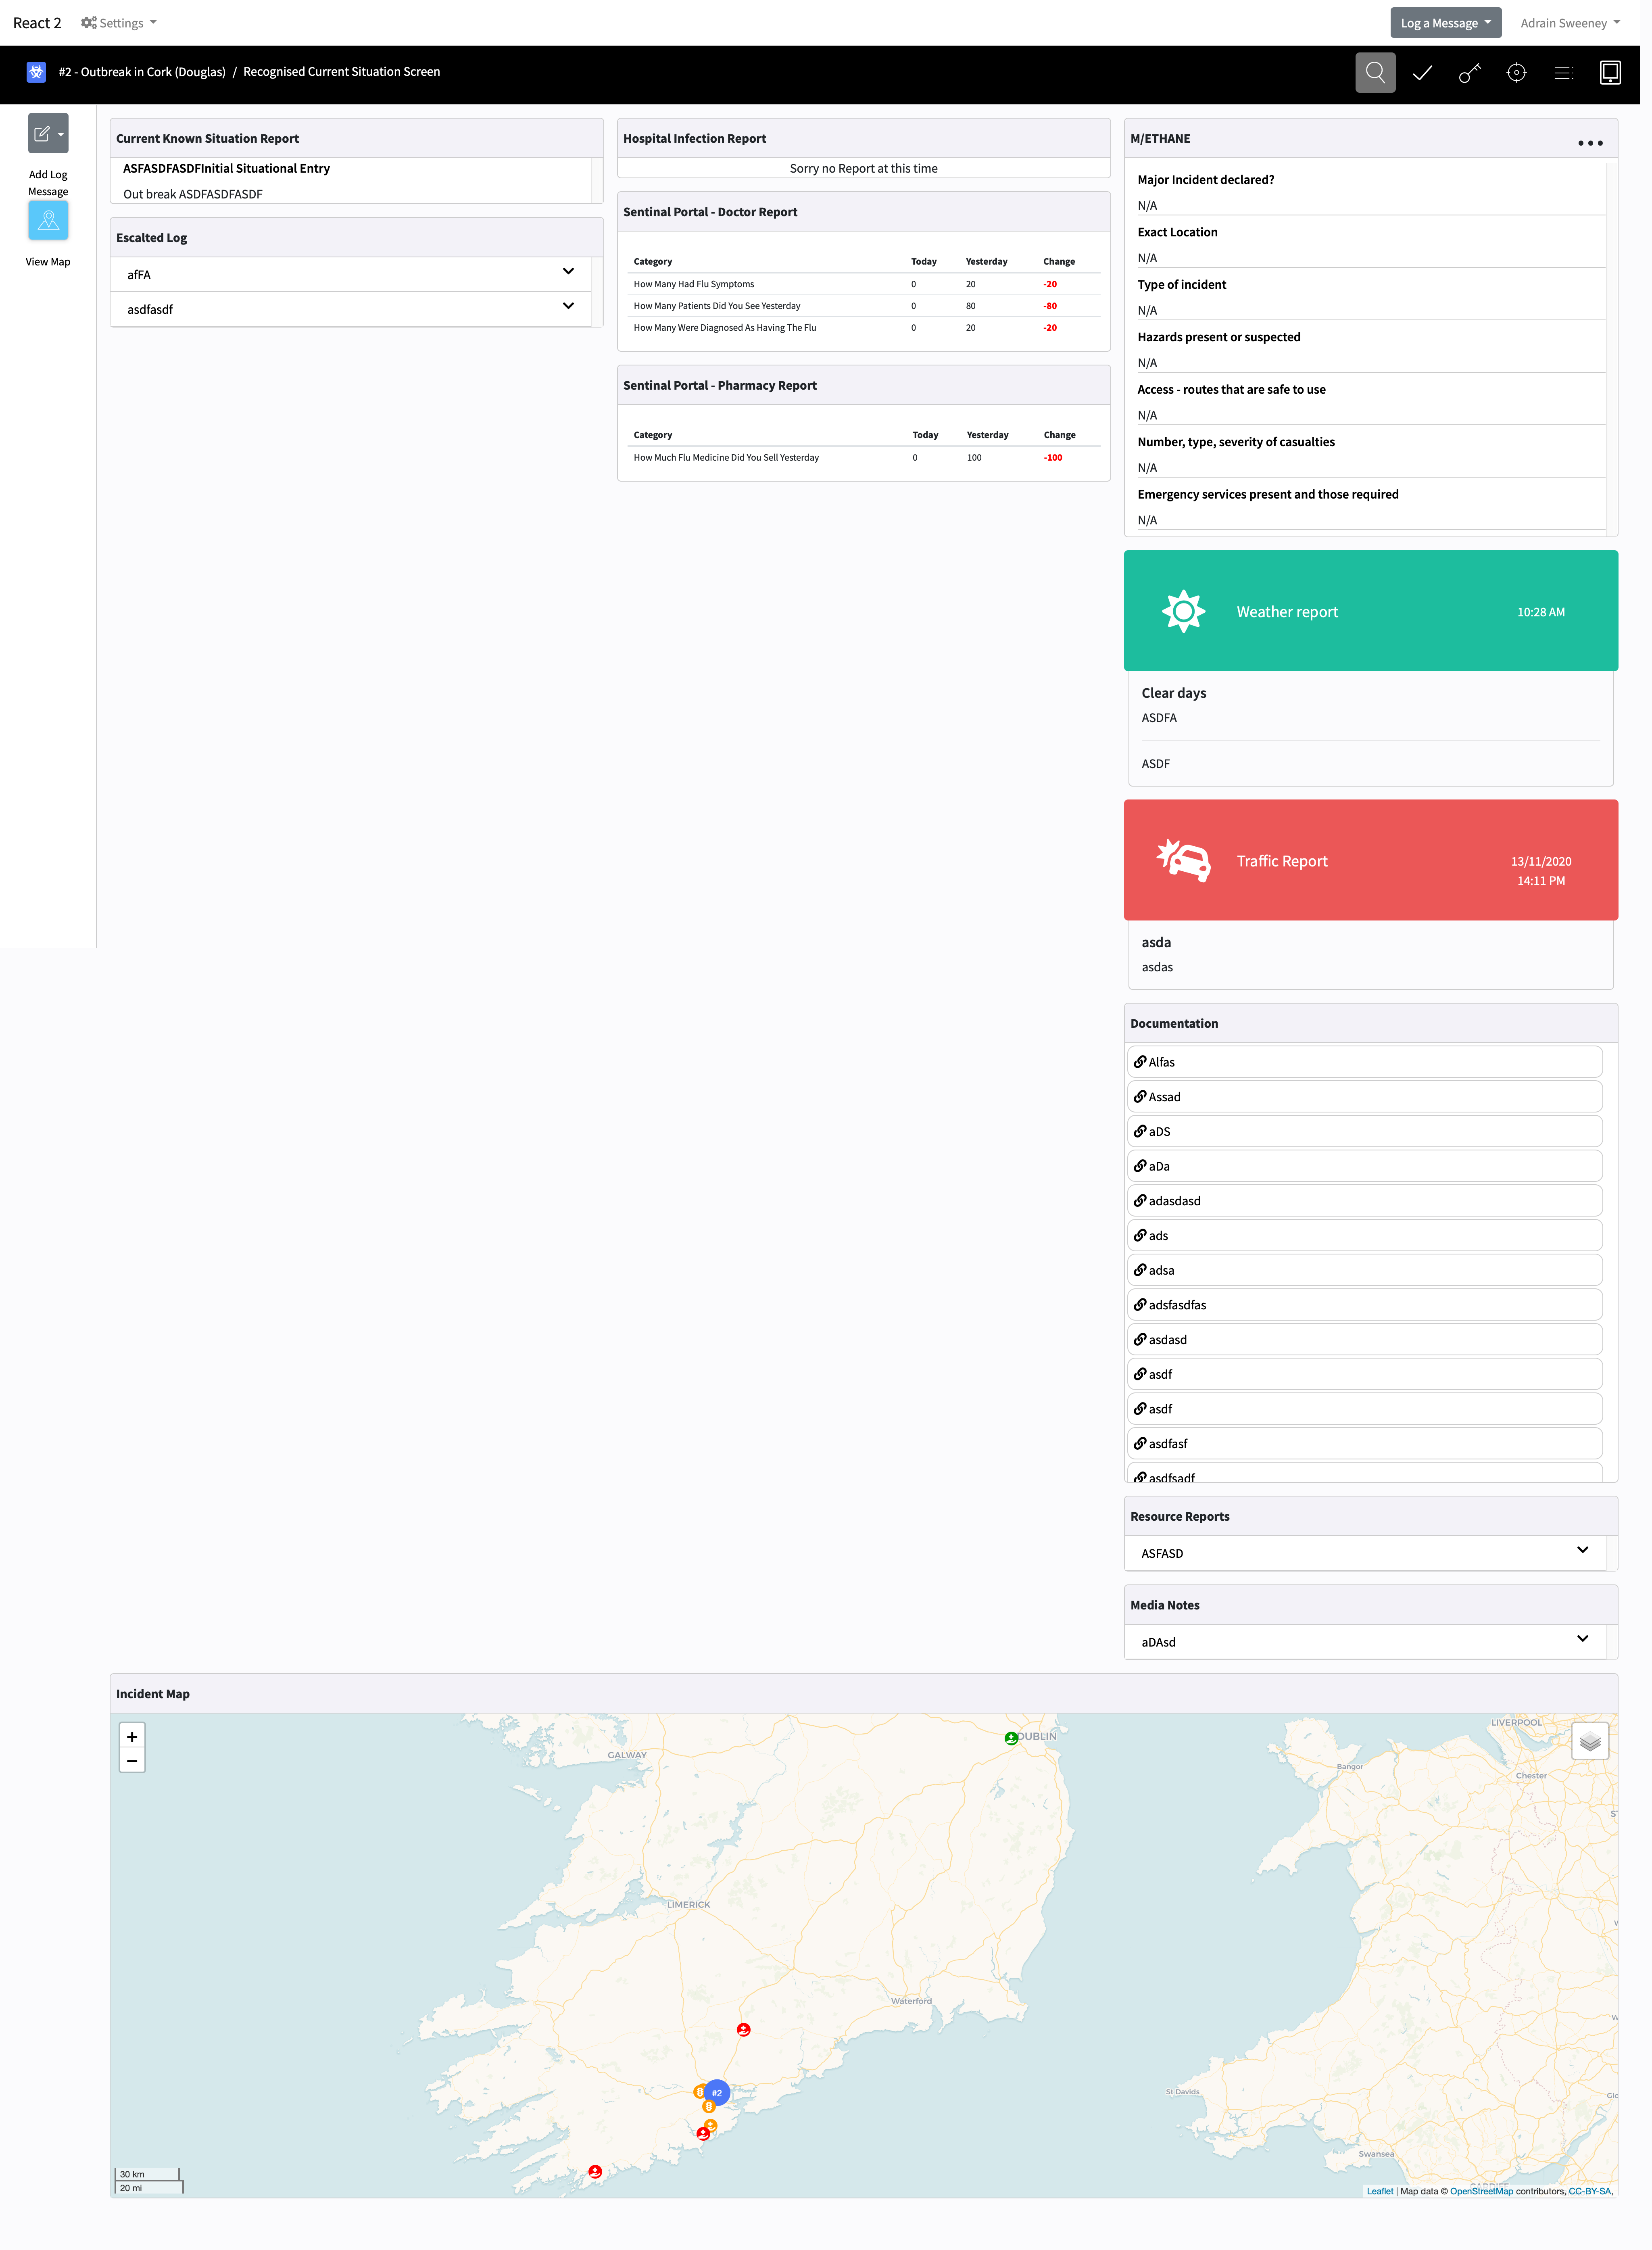
Task: Click the Add Log Message edit icon
Action: click(48, 133)
